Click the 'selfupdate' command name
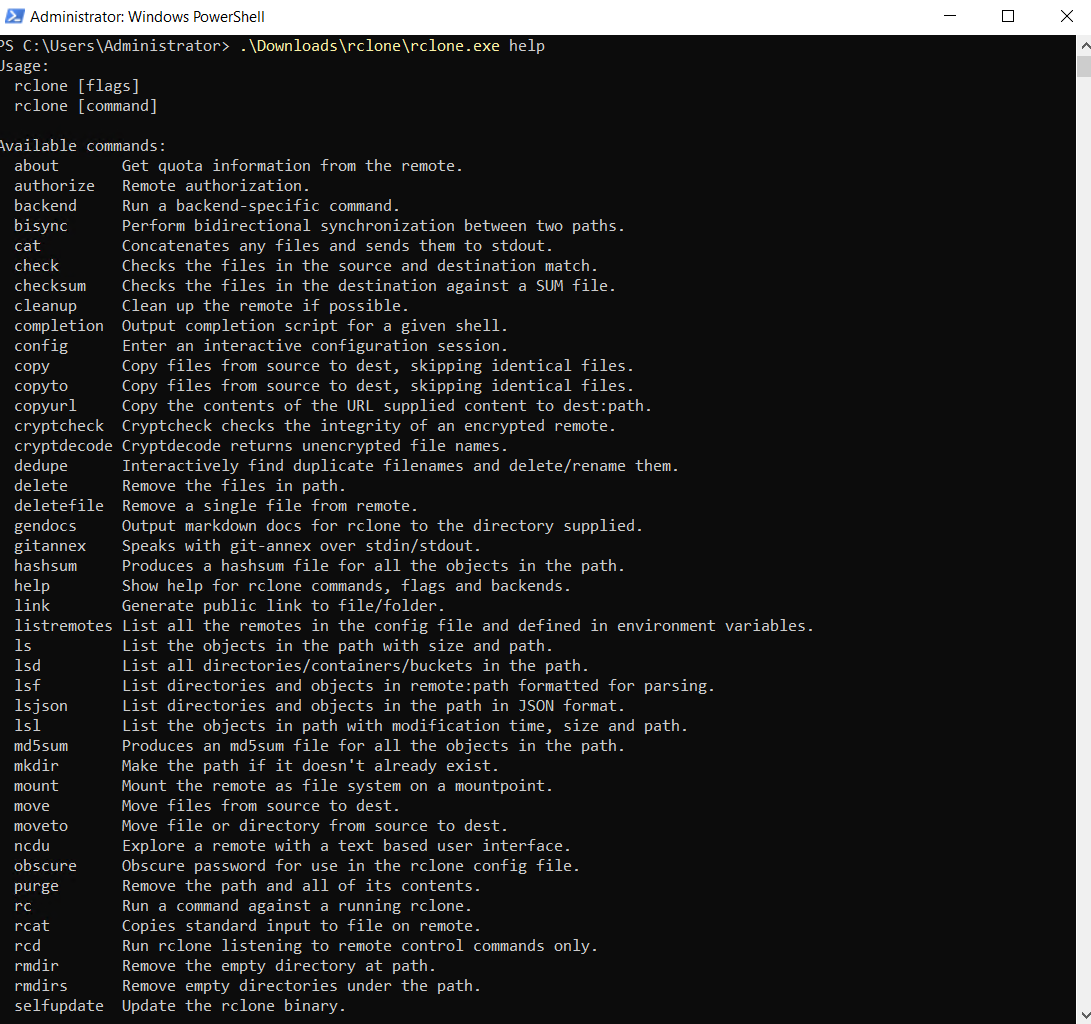The image size is (1091, 1024). 59,1006
